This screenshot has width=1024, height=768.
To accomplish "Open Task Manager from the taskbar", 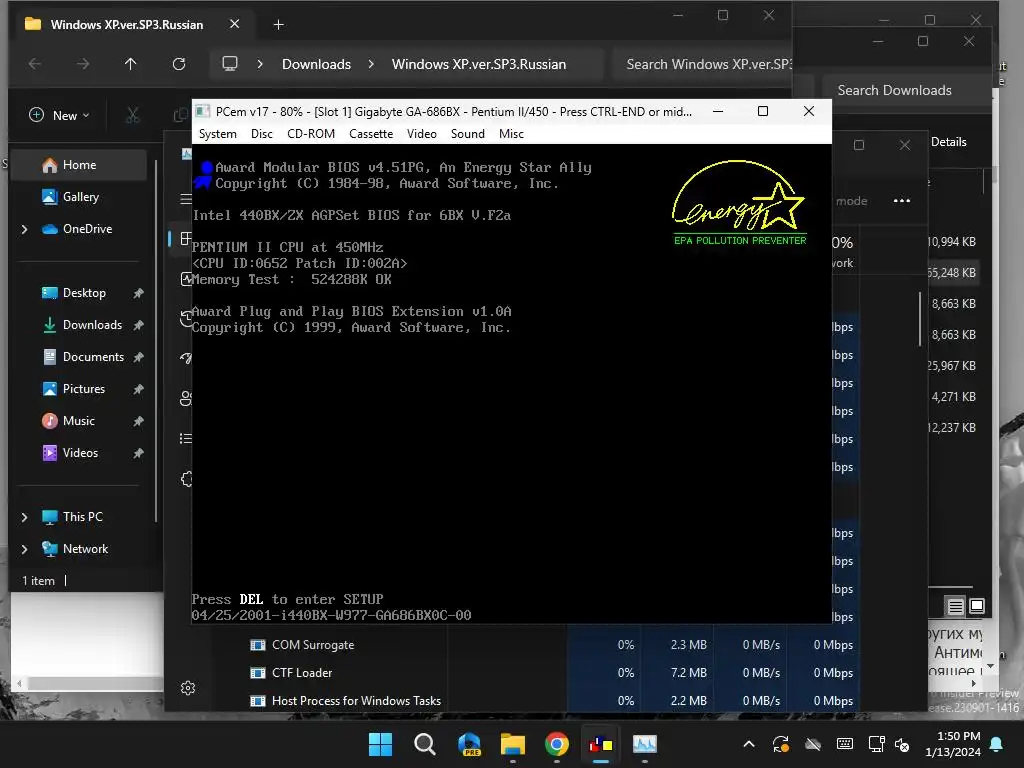I will point(645,744).
